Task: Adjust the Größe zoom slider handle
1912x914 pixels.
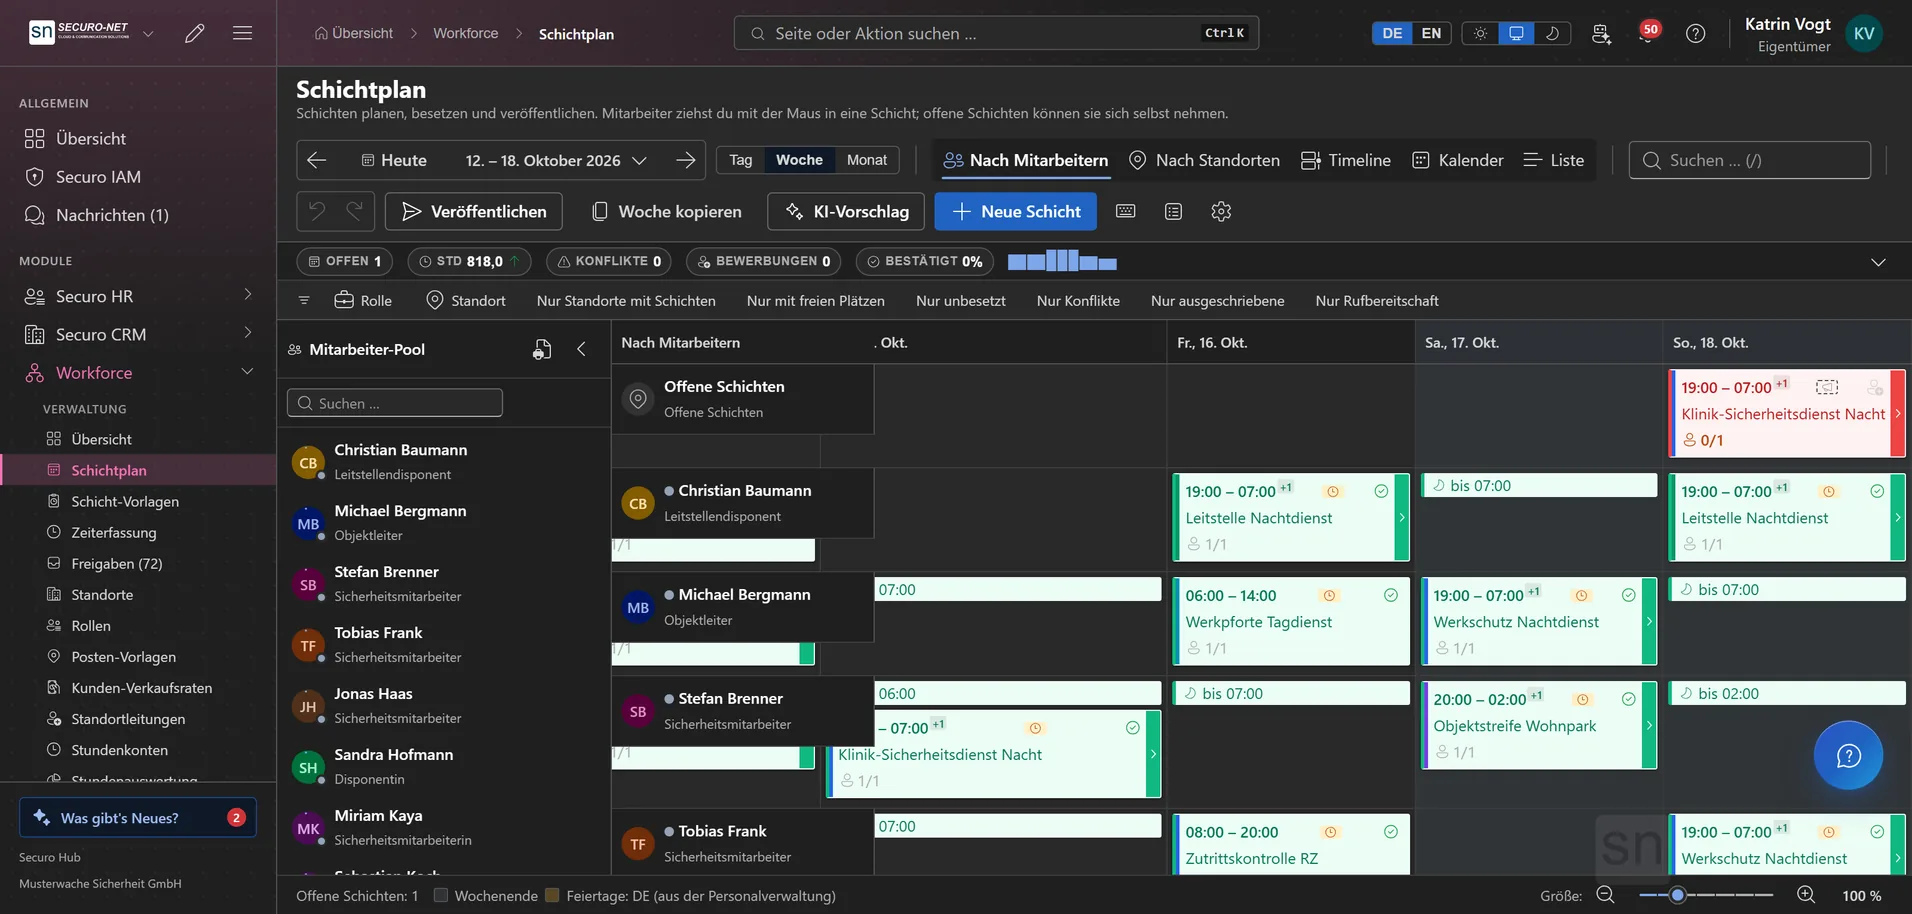Action: [x=1678, y=895]
